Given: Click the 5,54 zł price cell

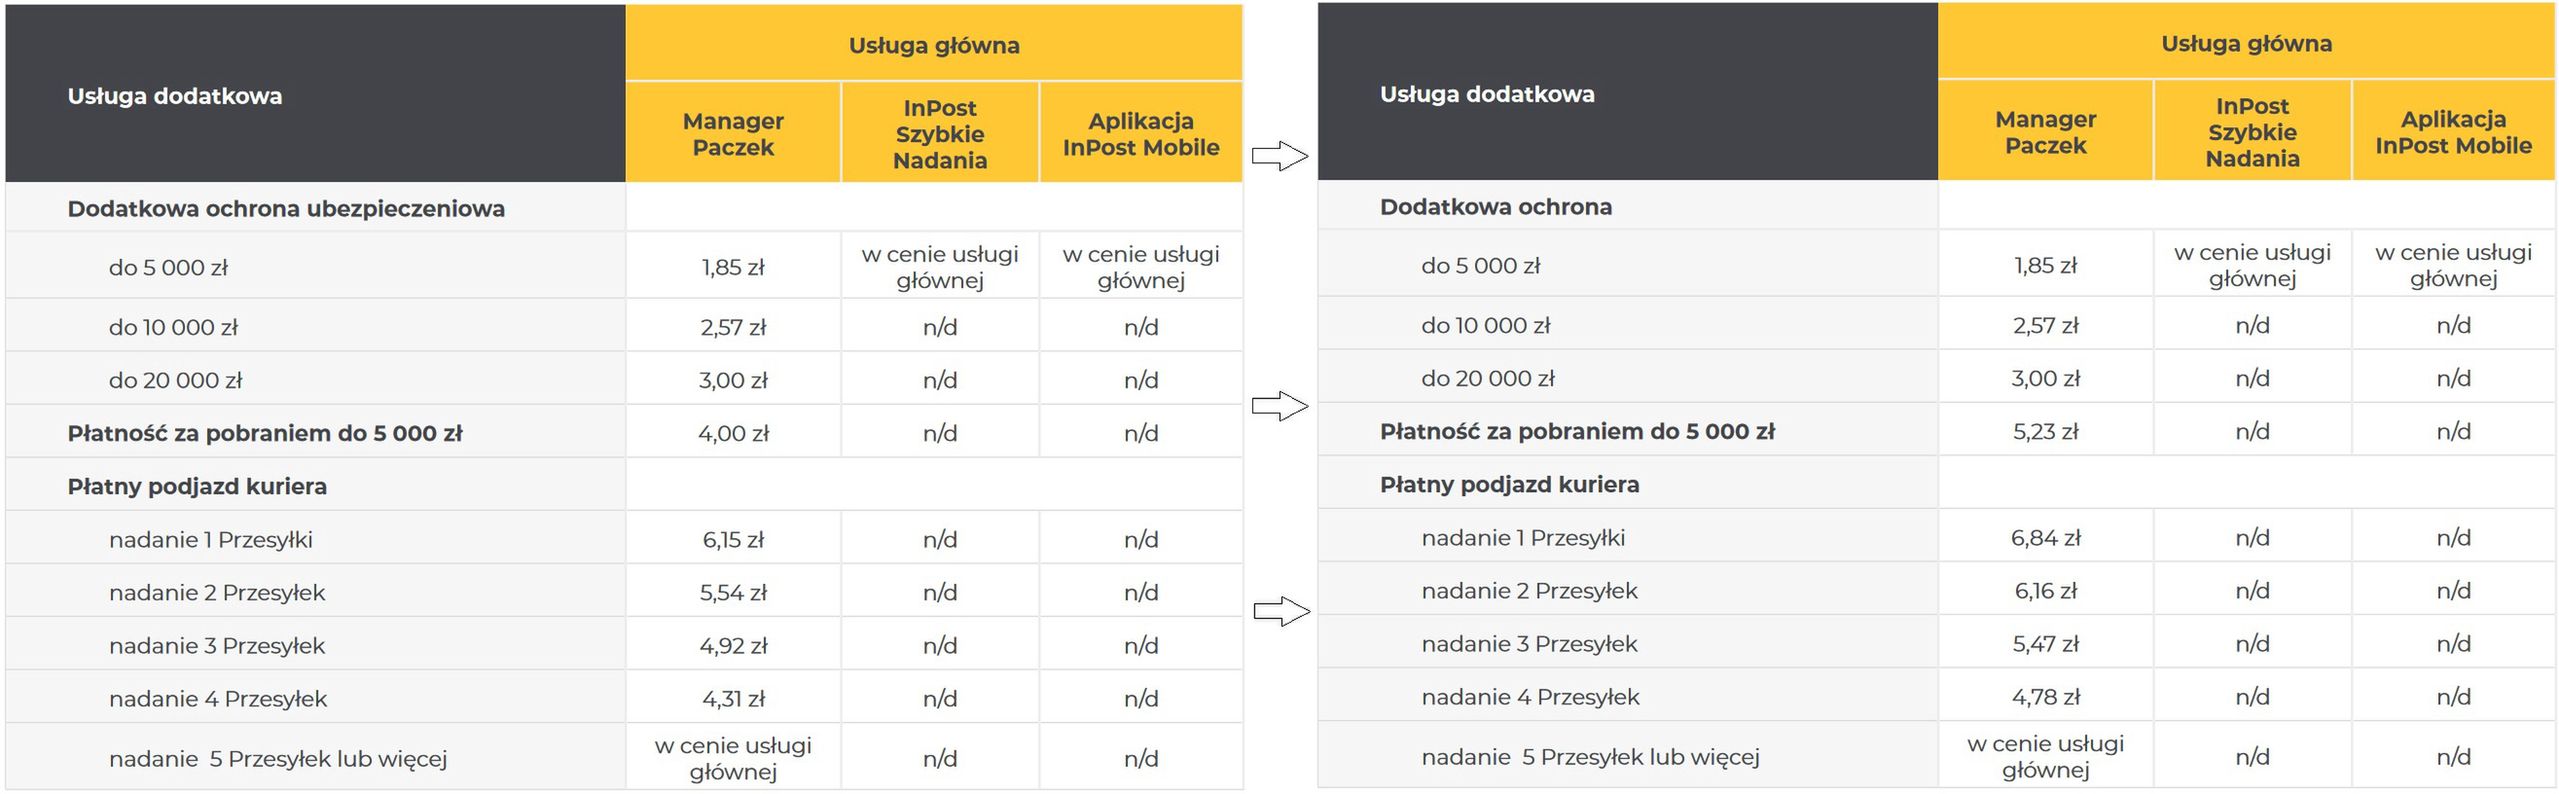Looking at the screenshot, I should coord(733,592).
